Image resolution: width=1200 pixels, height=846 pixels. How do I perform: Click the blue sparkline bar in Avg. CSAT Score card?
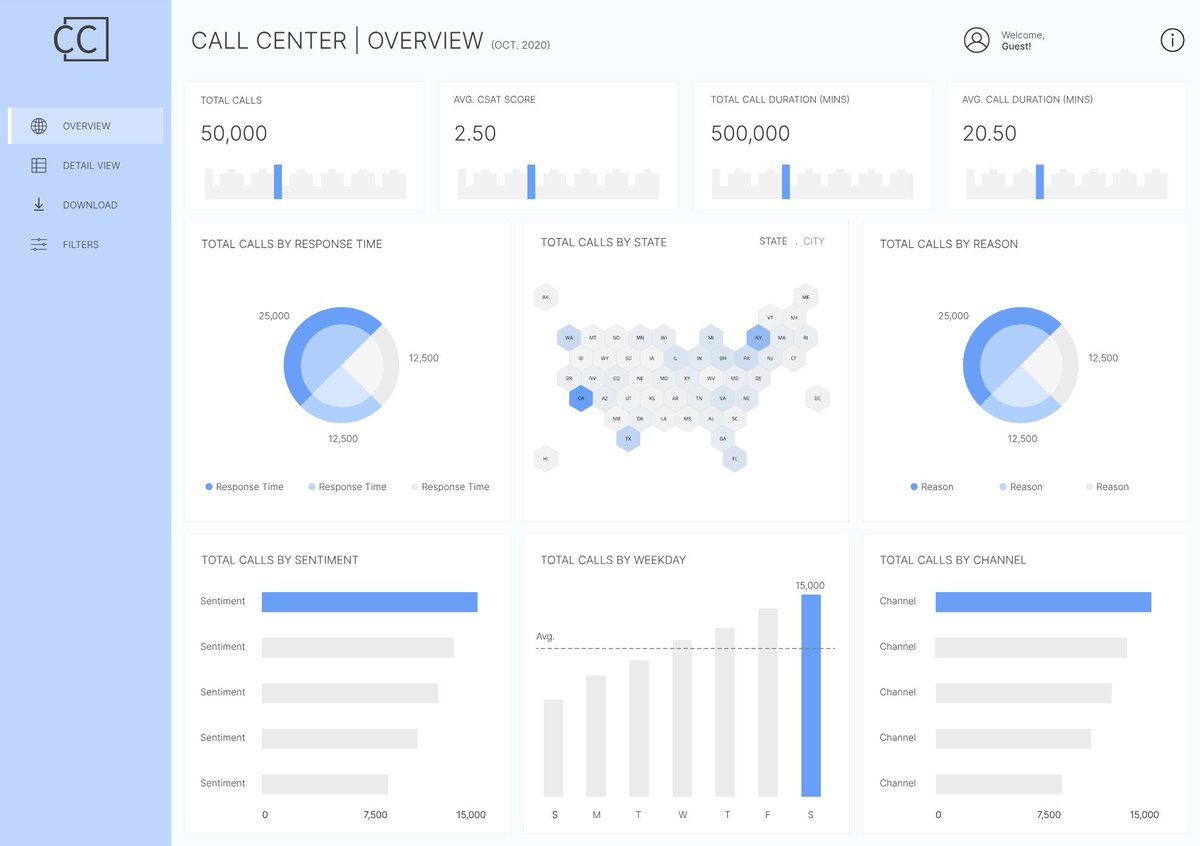[531, 182]
